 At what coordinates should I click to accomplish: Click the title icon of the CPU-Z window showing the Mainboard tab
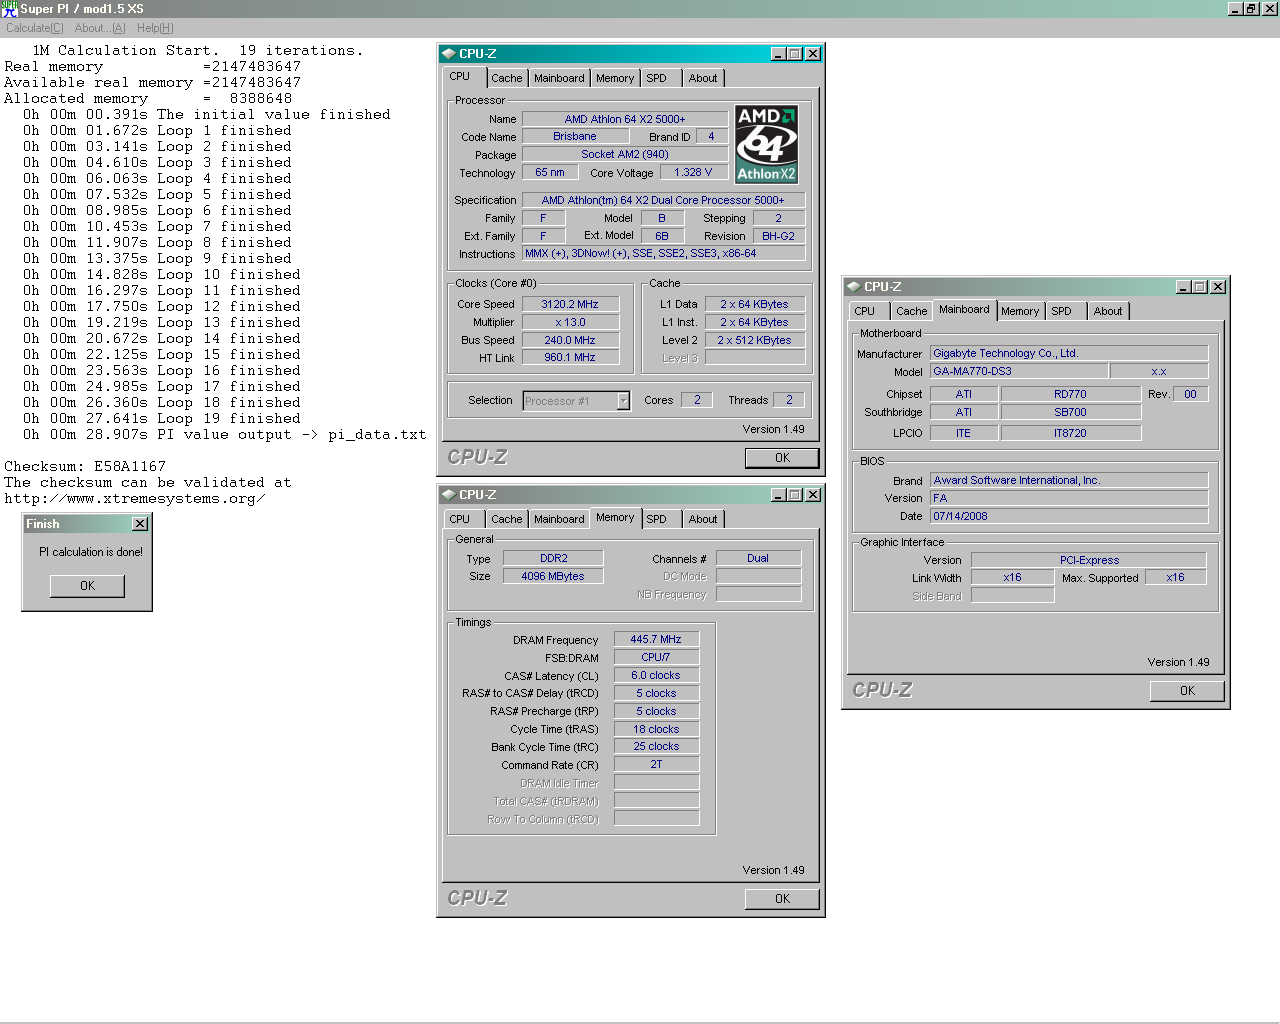pos(854,287)
